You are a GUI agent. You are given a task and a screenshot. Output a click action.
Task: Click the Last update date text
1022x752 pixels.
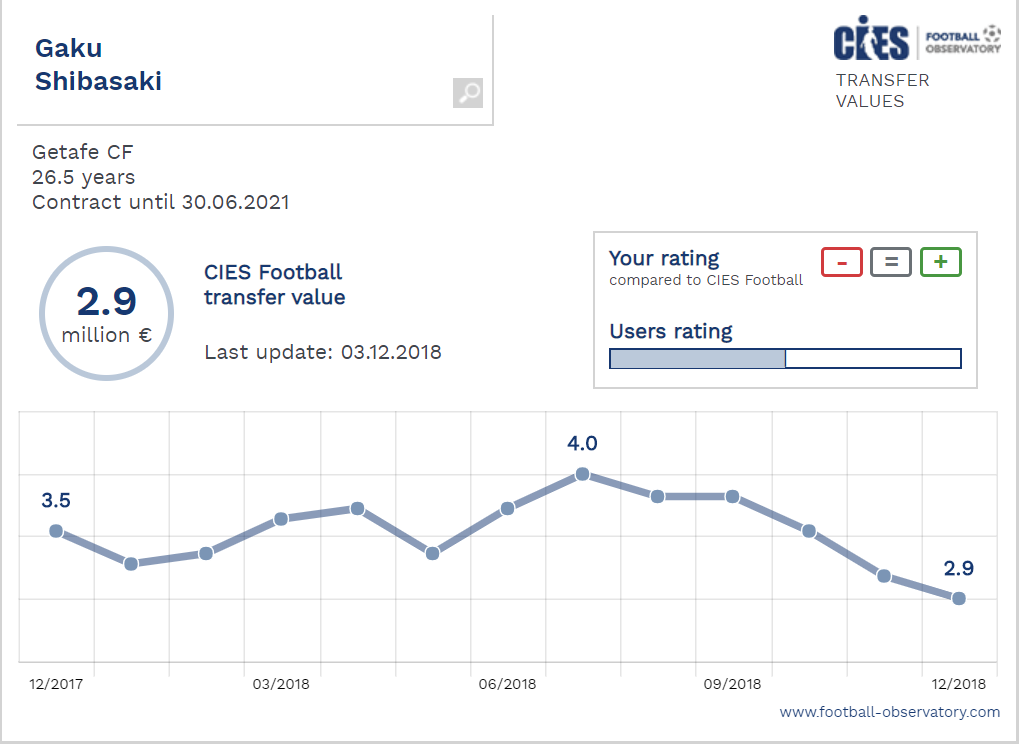pyautogui.click(x=322, y=352)
